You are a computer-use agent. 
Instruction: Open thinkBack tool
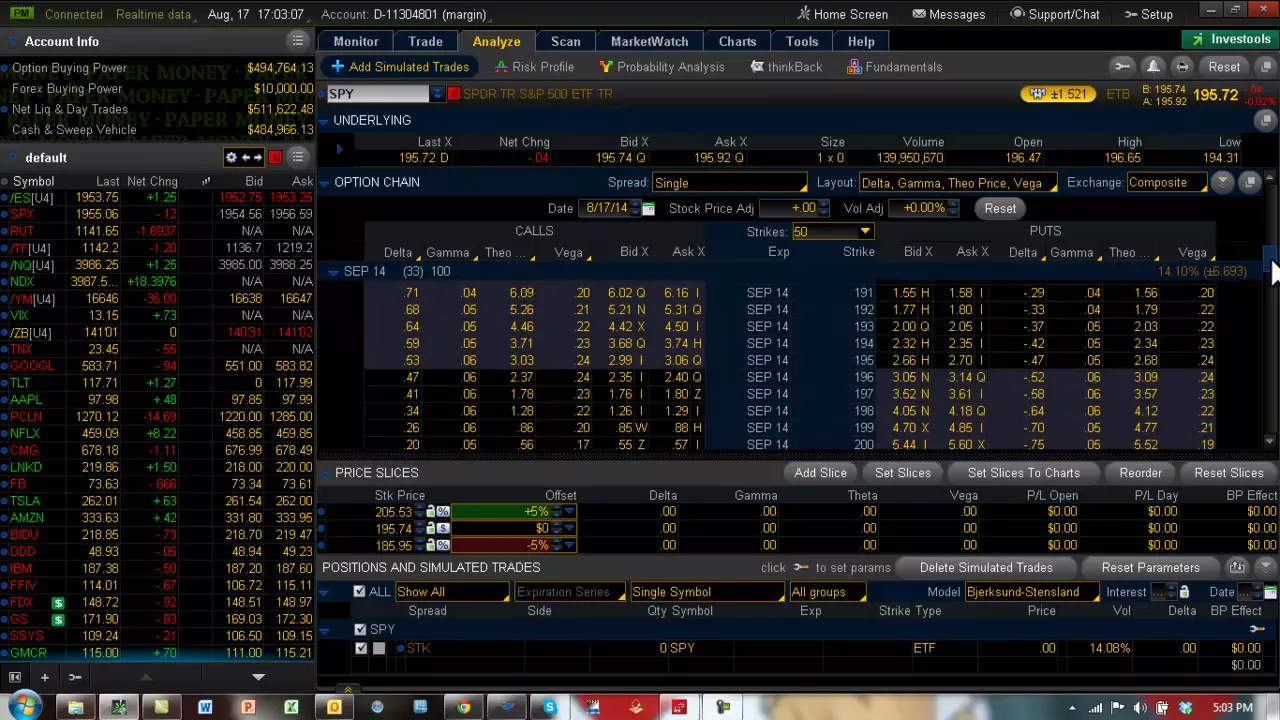[786, 67]
